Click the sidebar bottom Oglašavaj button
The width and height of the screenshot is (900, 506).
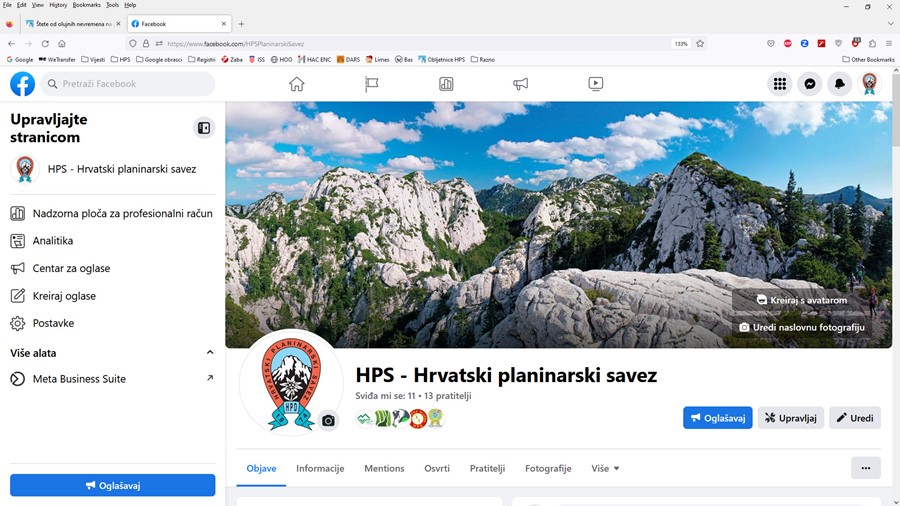112,485
